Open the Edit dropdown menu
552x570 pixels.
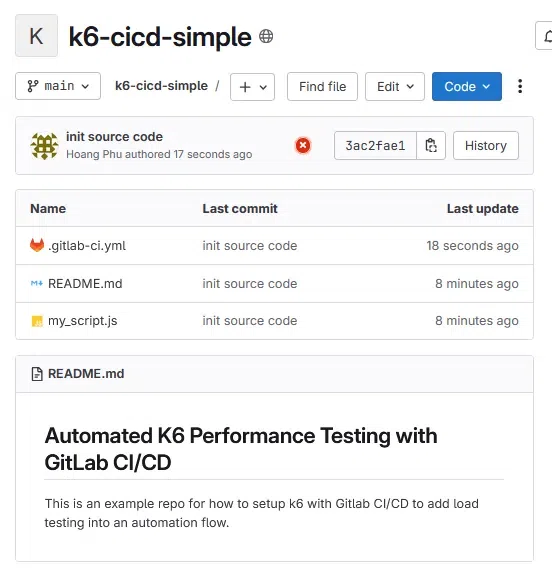point(395,87)
